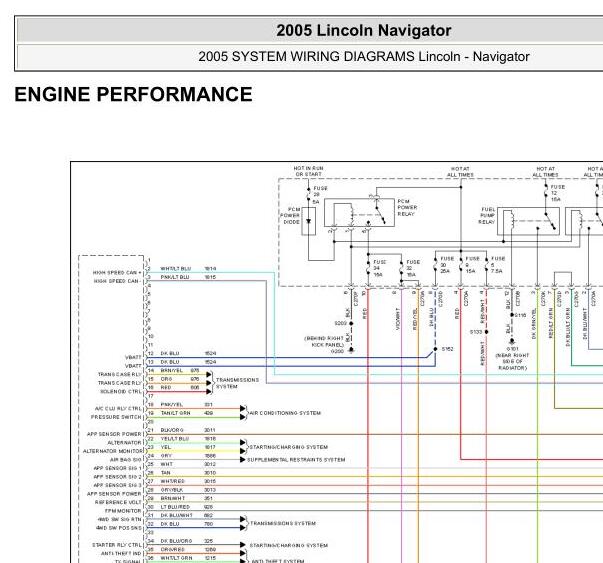603x563 pixels.
Task: Select the 'ORG' wire label at pin 15
Action: [x=166, y=379]
